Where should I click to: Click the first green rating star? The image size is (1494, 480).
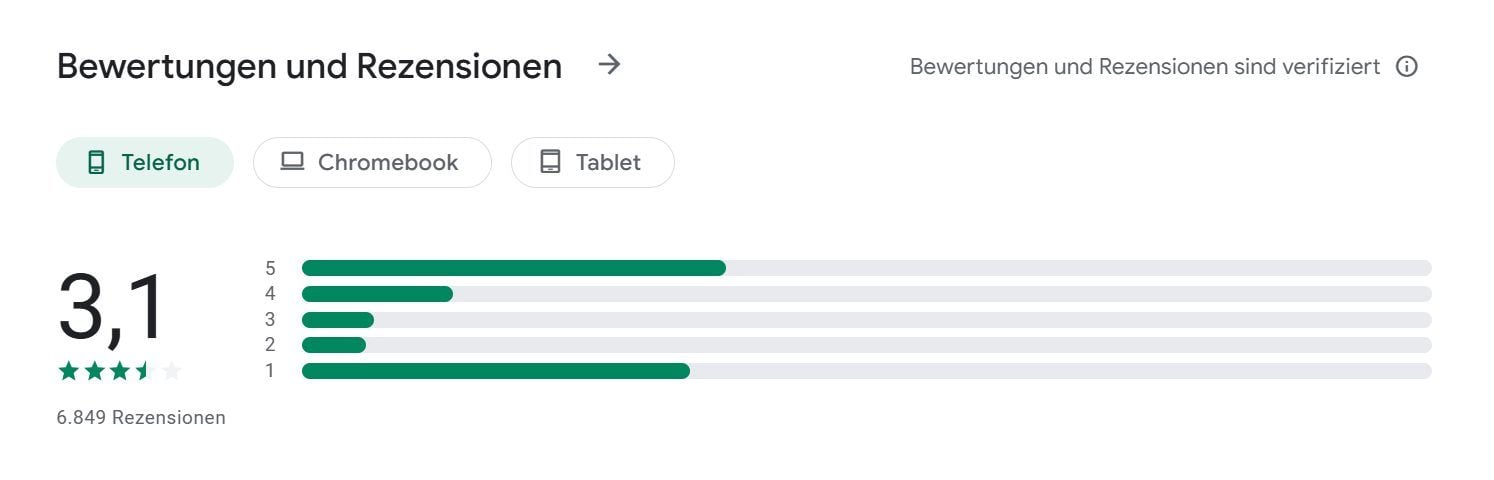click(68, 371)
